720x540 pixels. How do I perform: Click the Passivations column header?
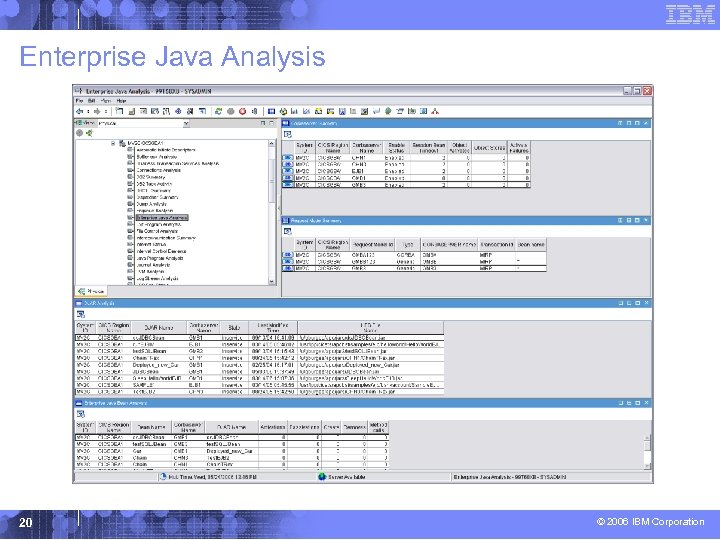point(304,427)
